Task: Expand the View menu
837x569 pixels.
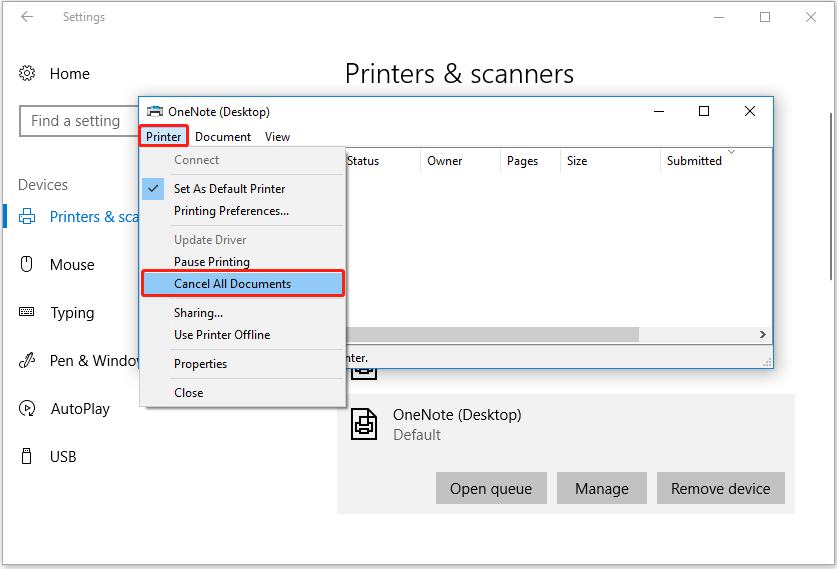Action: tap(277, 137)
